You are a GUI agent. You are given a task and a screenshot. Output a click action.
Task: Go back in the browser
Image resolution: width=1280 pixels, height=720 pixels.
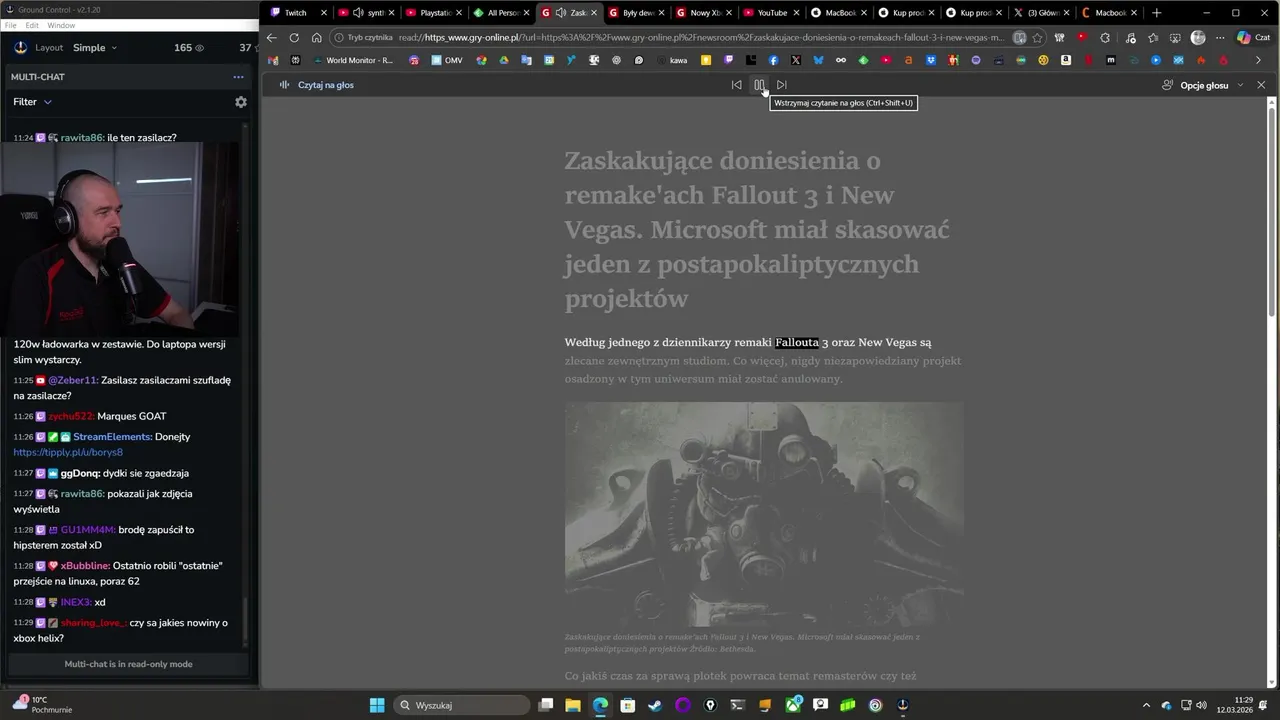click(x=271, y=38)
